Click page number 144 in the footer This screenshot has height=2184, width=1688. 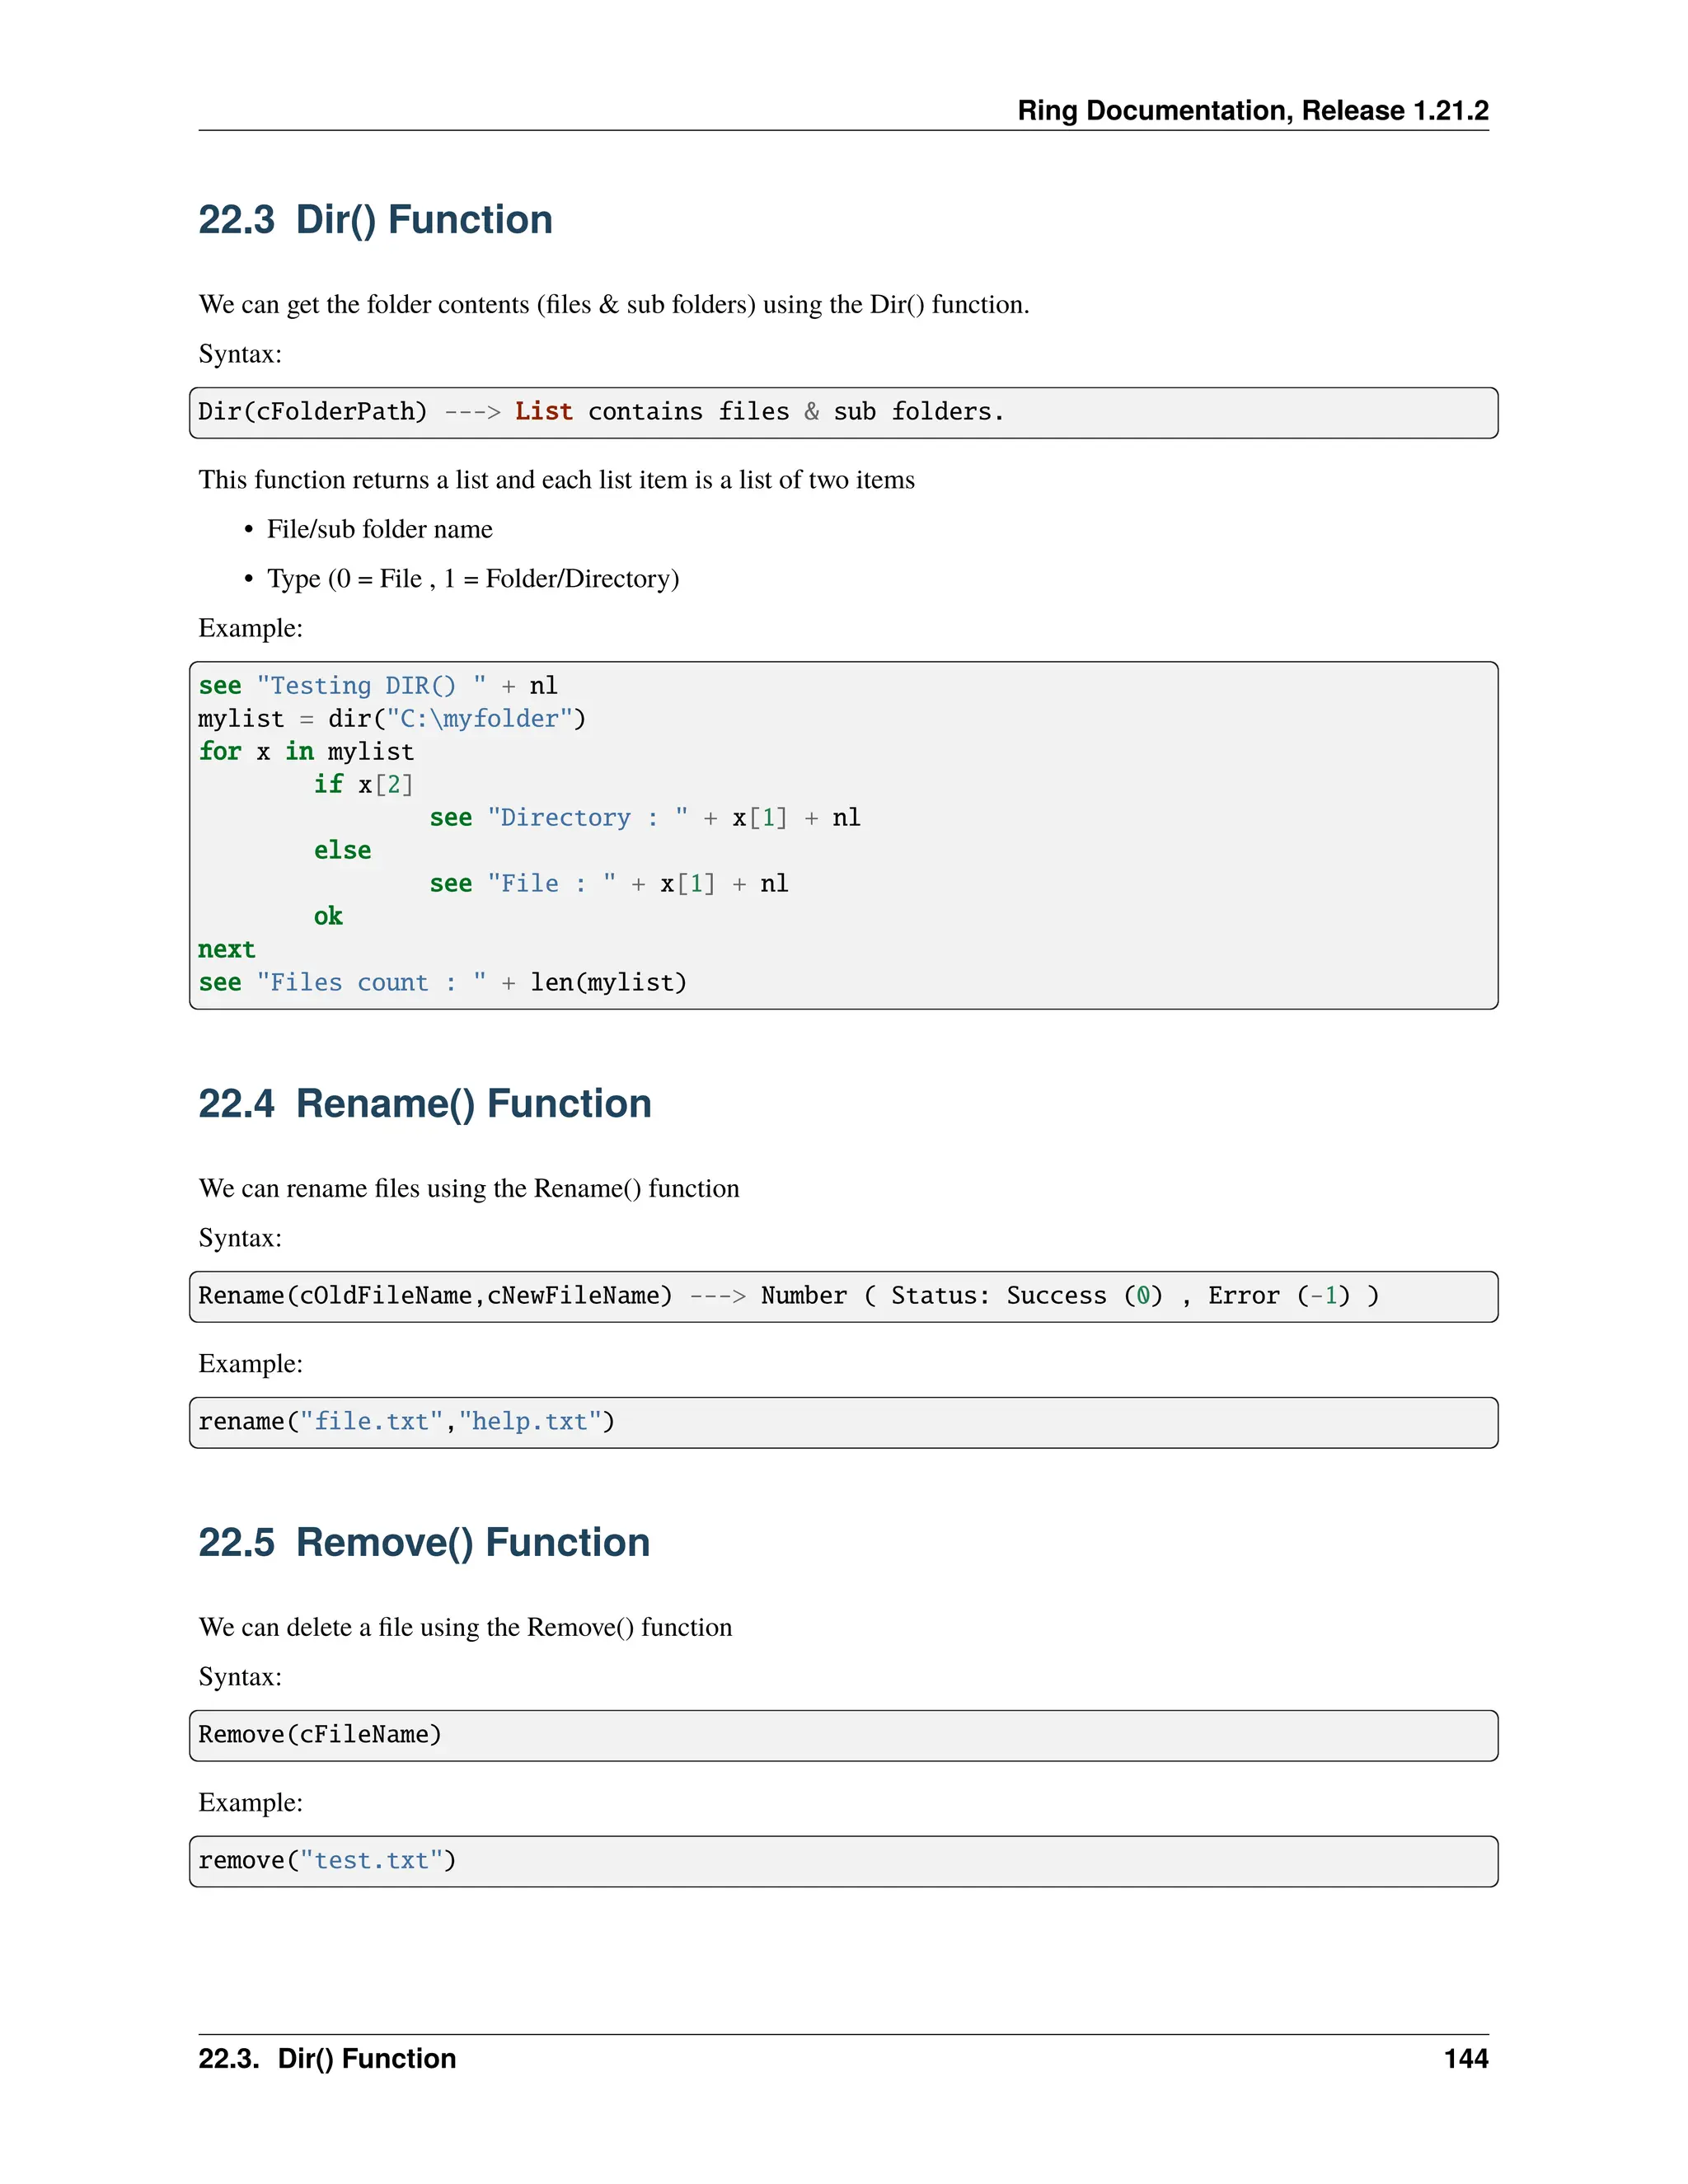[1465, 2058]
